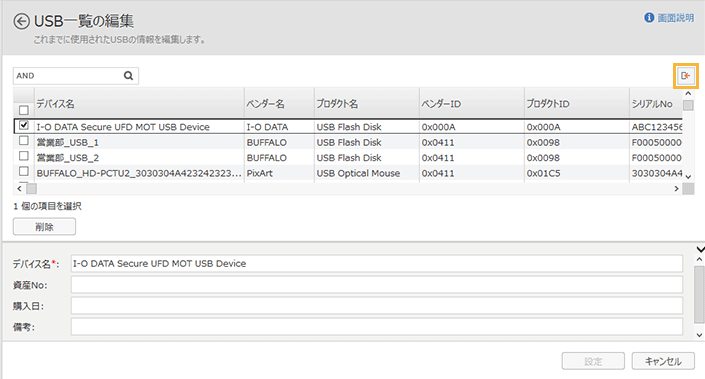Screen dimensions: 705x379
Task: Select the I-O DATA Secure UFD MOT USB Device cell
Action: 139,127
